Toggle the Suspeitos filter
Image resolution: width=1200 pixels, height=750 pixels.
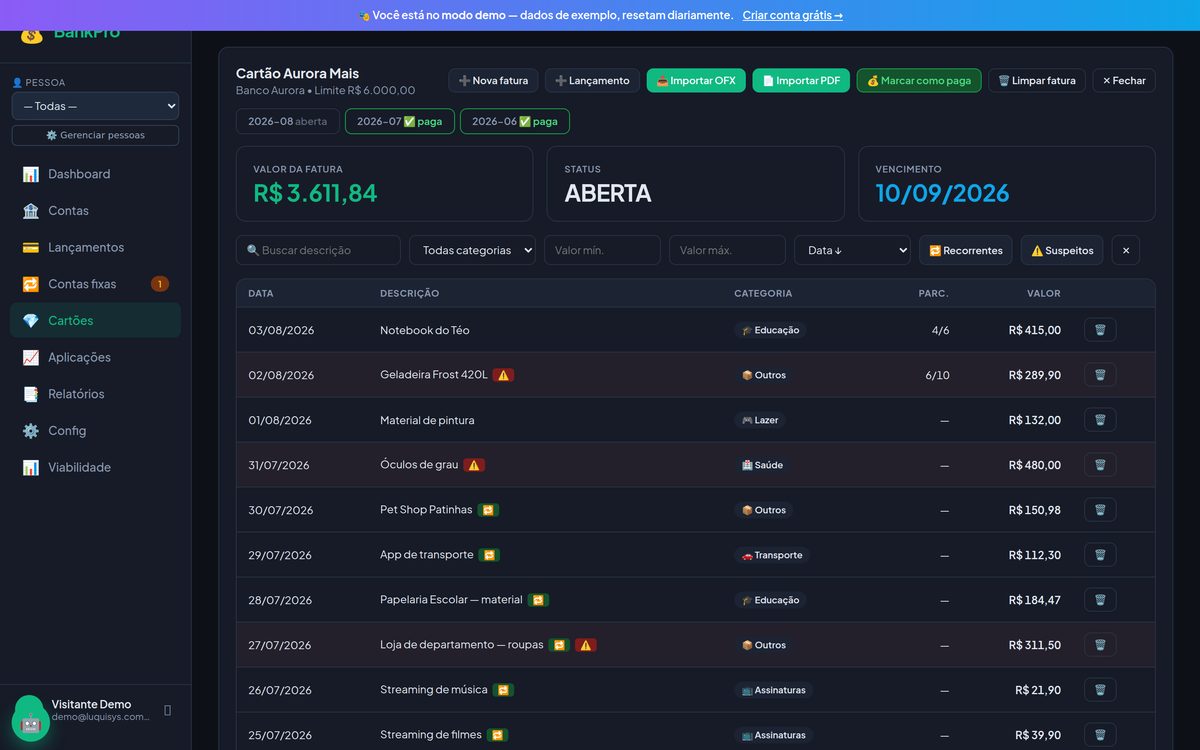click(x=1062, y=250)
